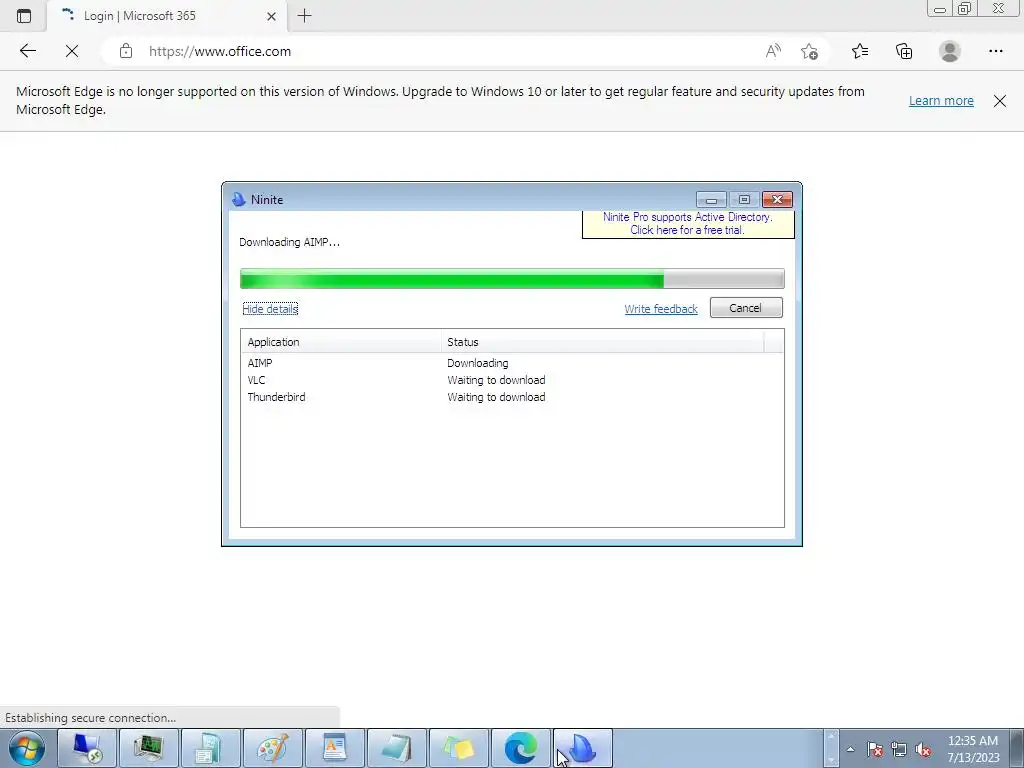Select the Thunderbird application row
The height and width of the screenshot is (768, 1024).
(511, 397)
